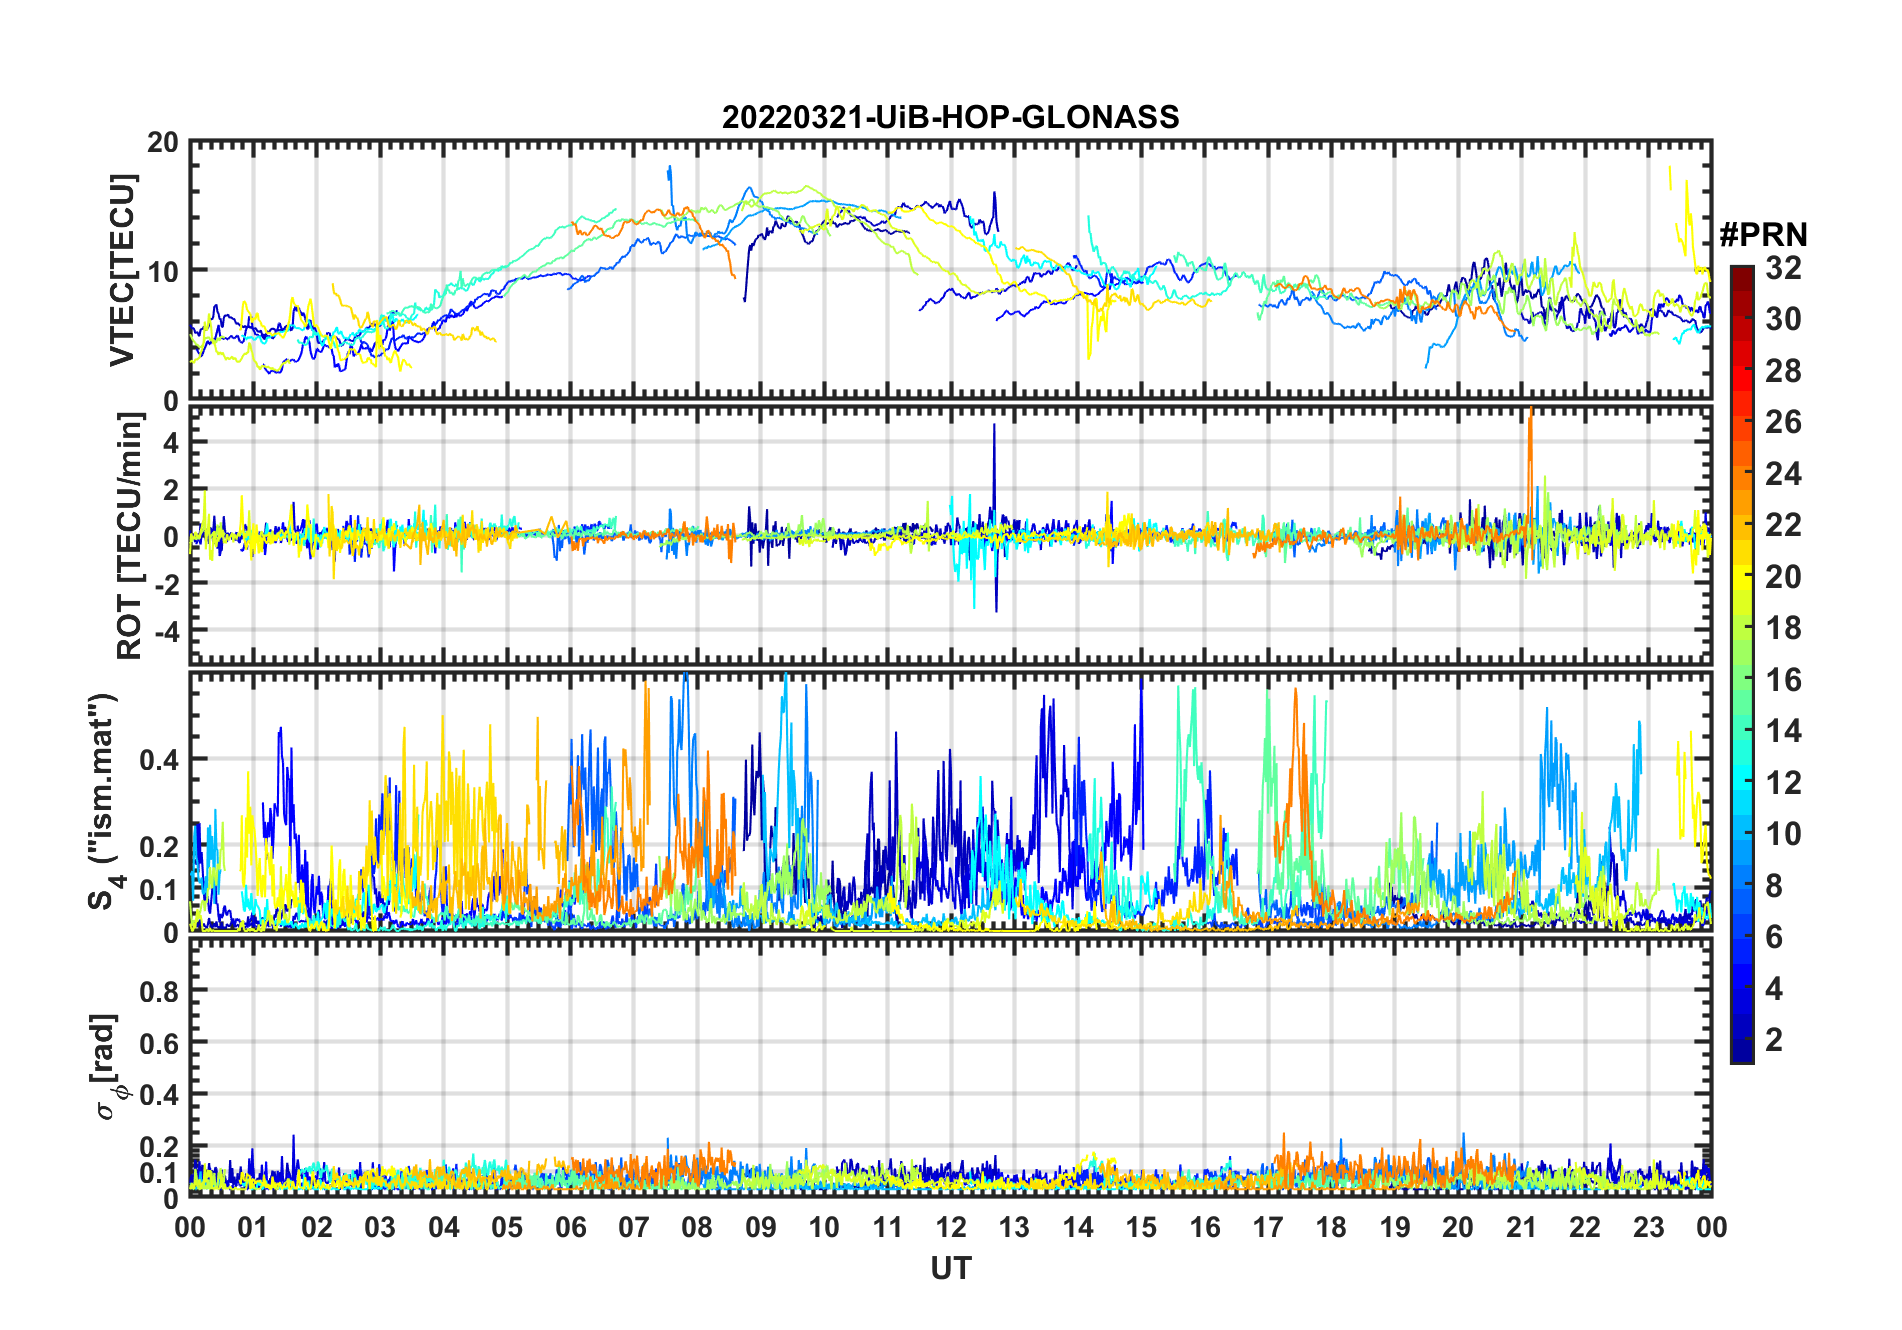Click the PRN colorbar tick label 20

(1783, 577)
